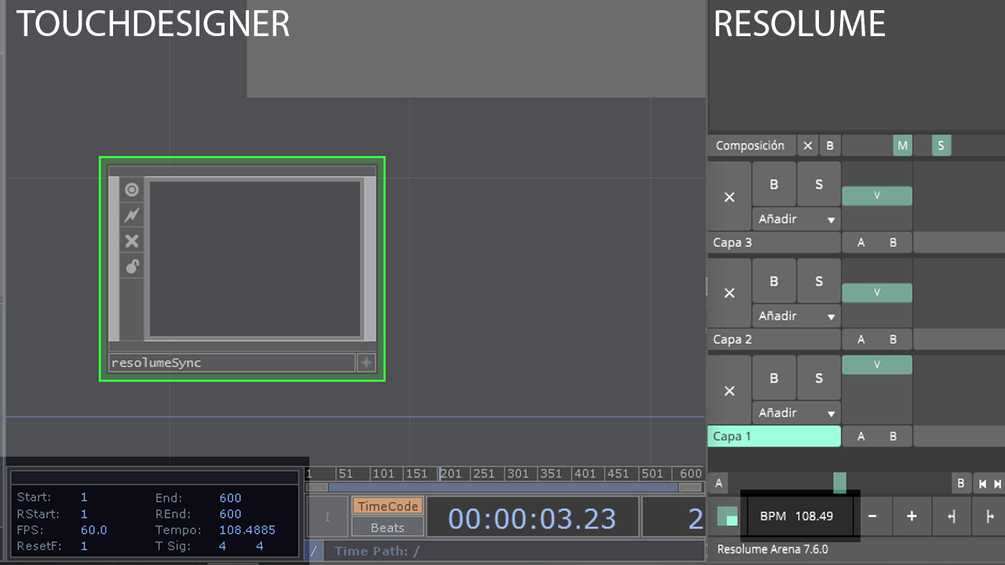This screenshot has width=1005, height=565.
Task: Click the End value 600
Action: click(x=230, y=498)
